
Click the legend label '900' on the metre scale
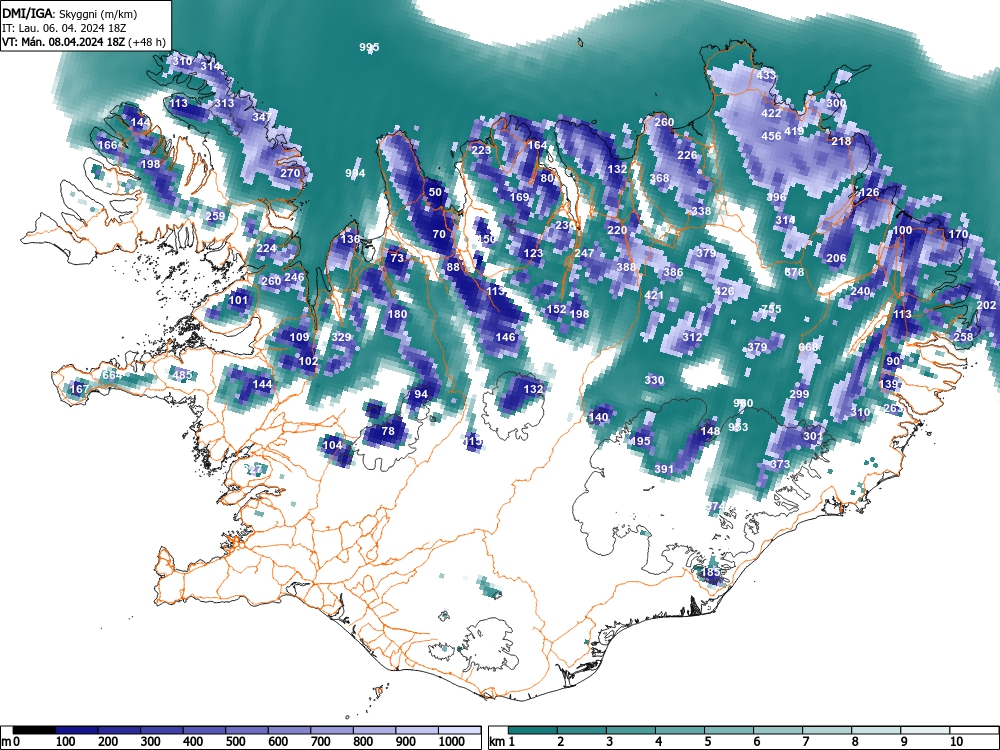(x=406, y=742)
